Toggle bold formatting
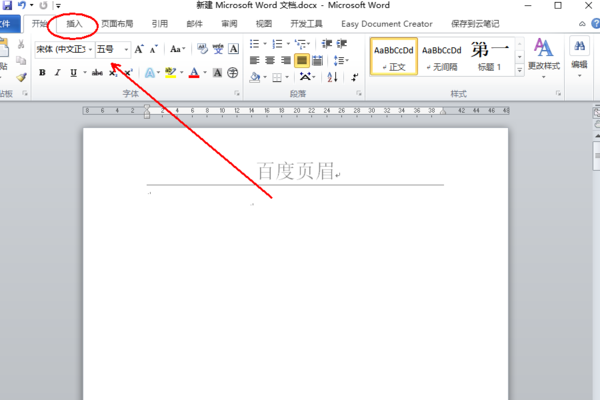600x400 pixels. [x=42, y=72]
